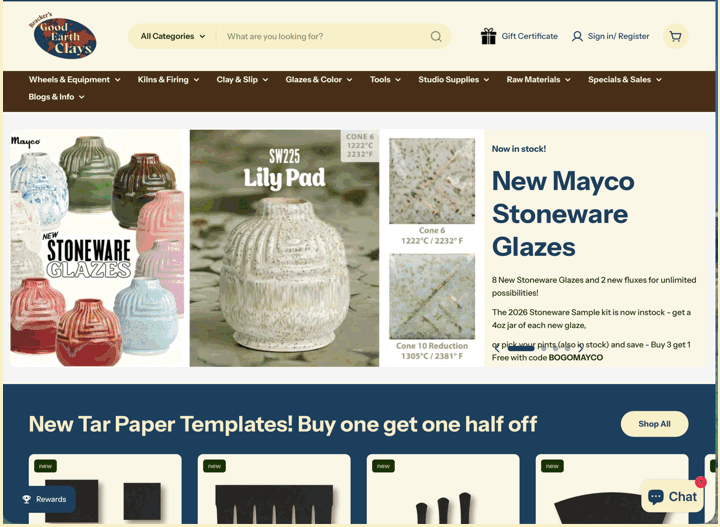Click the Rewards trophy button
720x527 pixels.
point(45,499)
